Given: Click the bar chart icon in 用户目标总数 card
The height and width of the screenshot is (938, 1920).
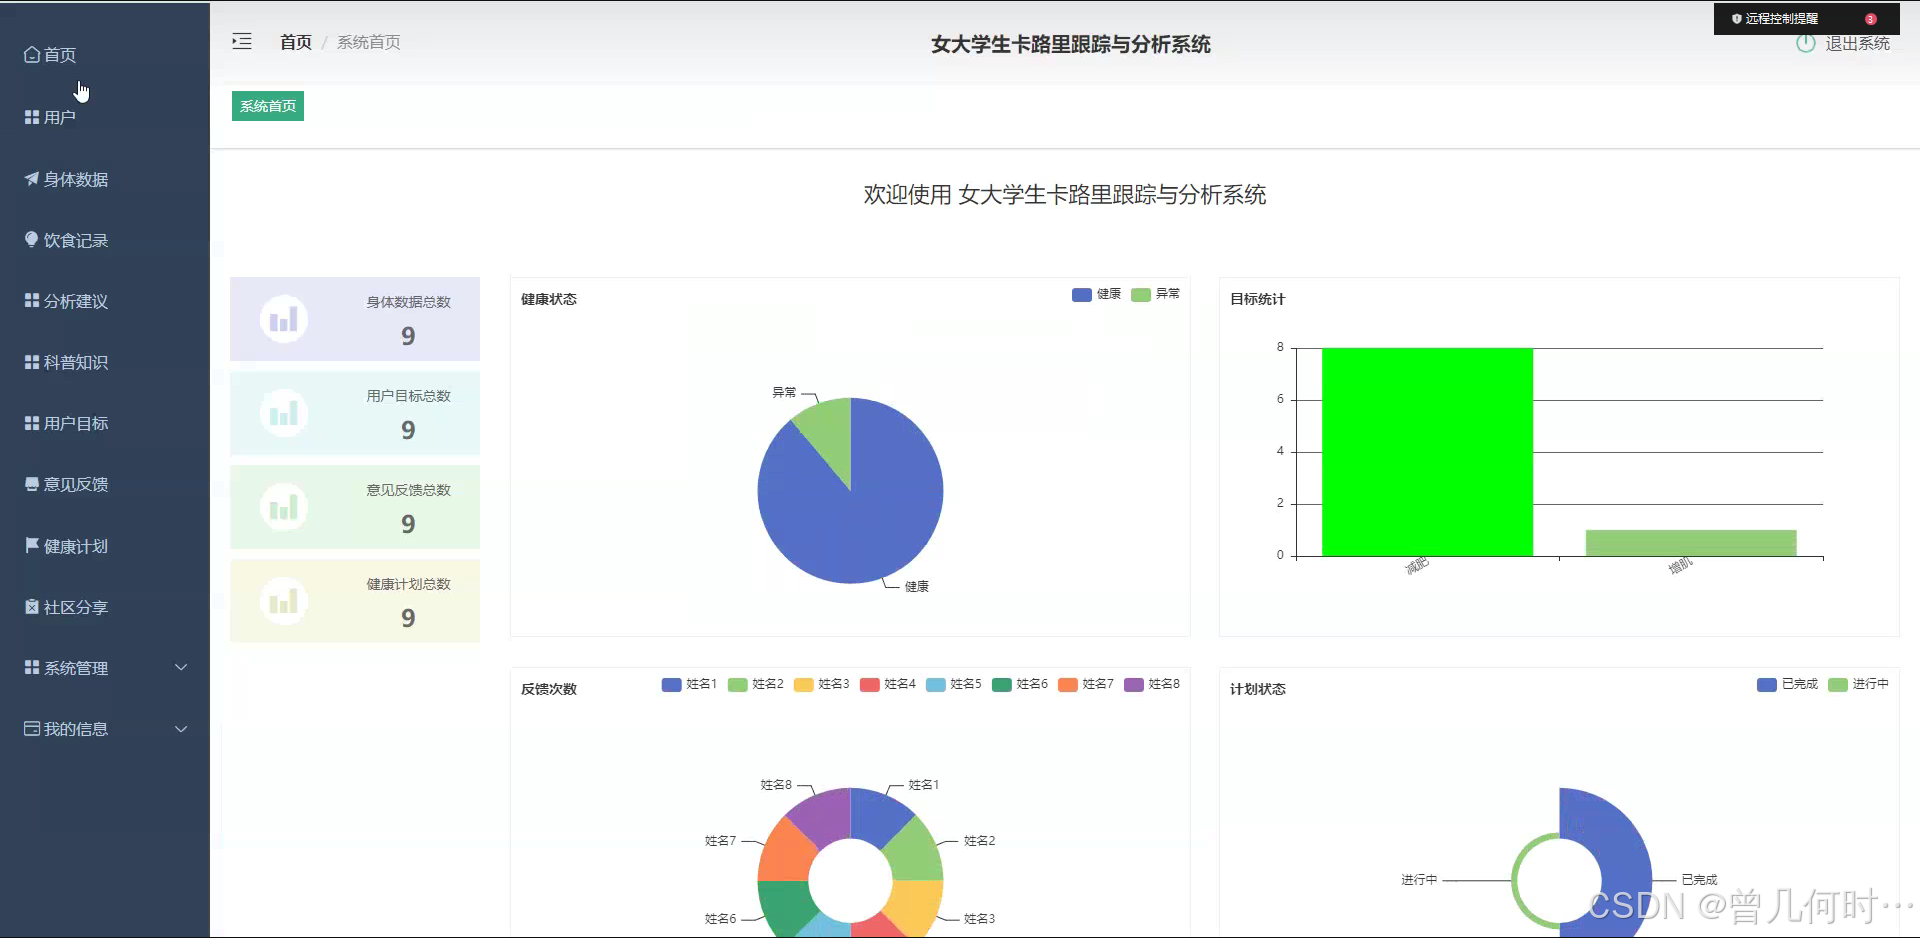Looking at the screenshot, I should (x=284, y=413).
